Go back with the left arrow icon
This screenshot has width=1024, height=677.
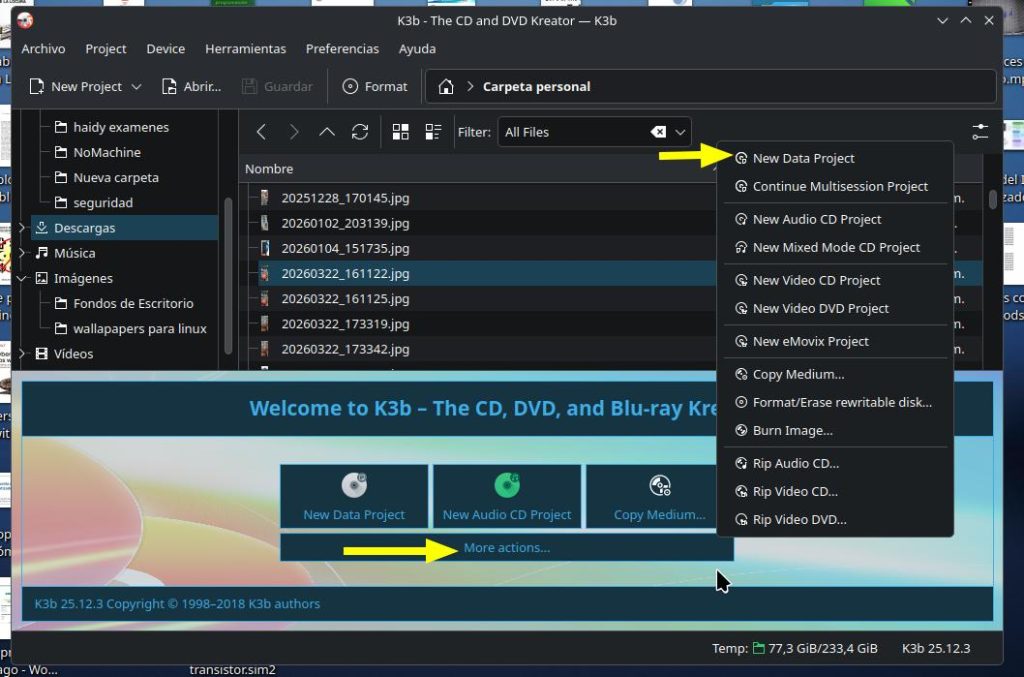click(261, 132)
